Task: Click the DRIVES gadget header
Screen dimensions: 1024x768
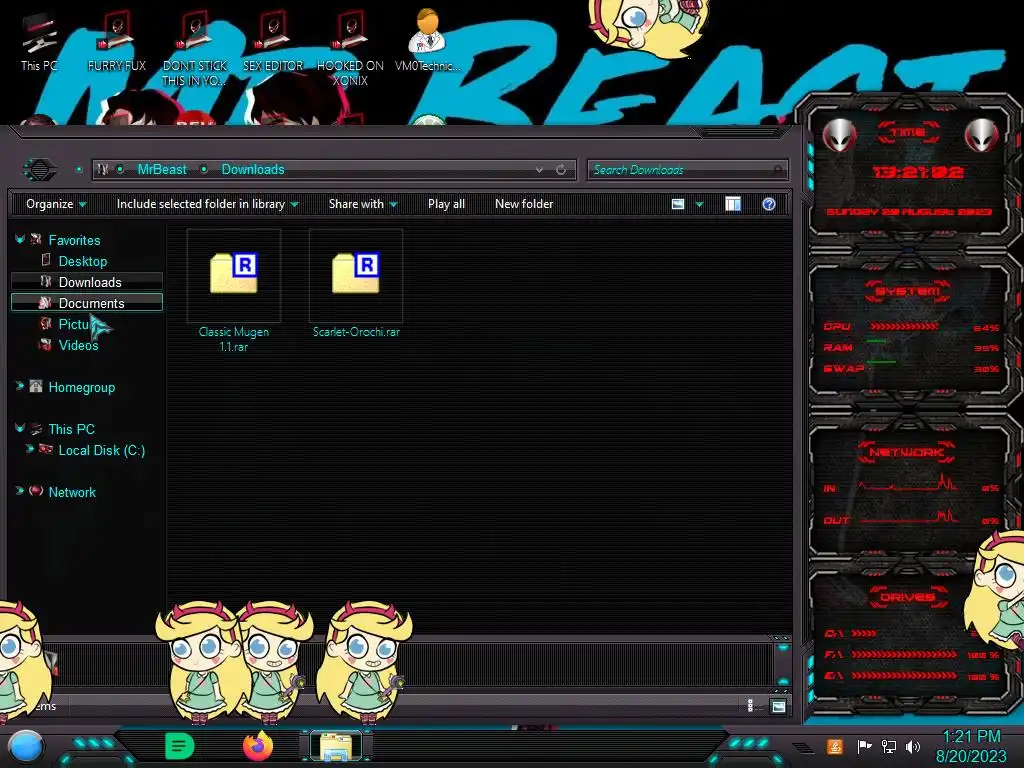Action: point(907,597)
